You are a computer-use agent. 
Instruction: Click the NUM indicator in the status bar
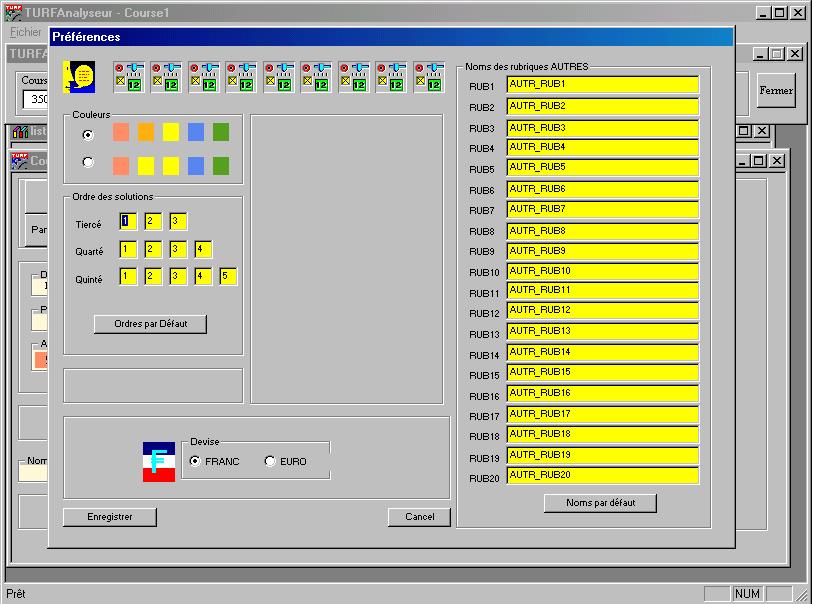(747, 594)
